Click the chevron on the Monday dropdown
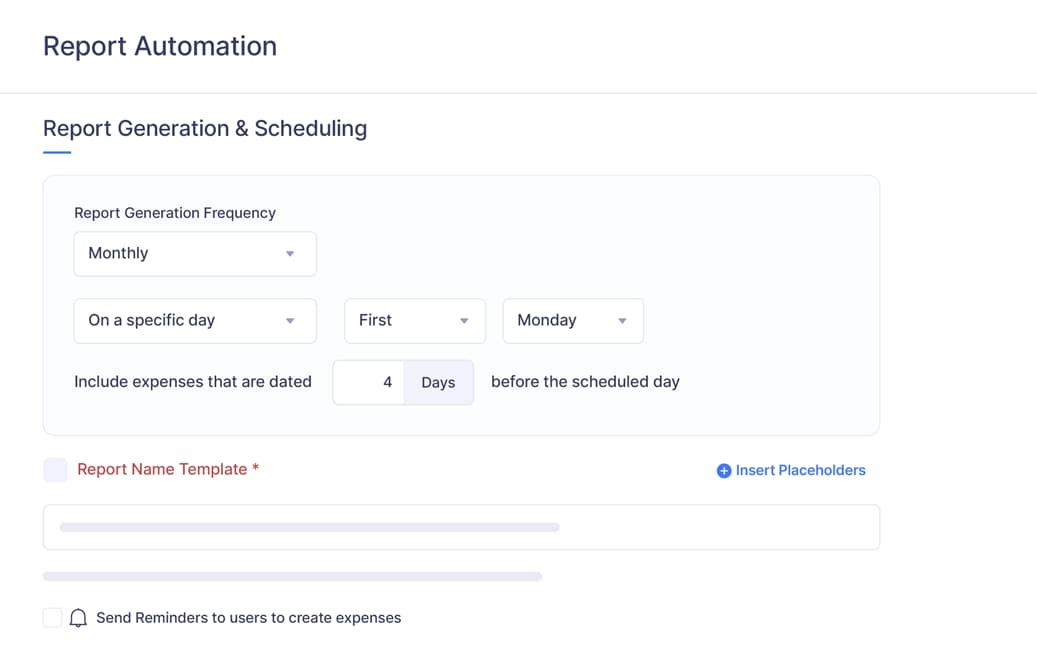This screenshot has width=1037, height=663. pos(621,321)
